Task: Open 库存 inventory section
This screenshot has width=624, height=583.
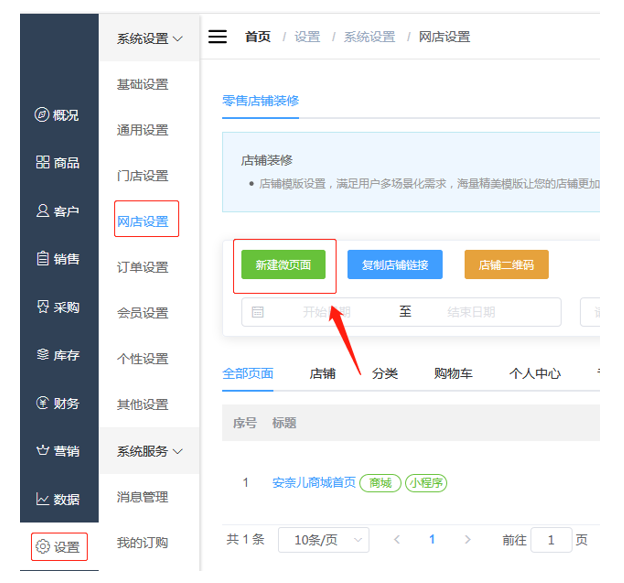Action: (57, 355)
